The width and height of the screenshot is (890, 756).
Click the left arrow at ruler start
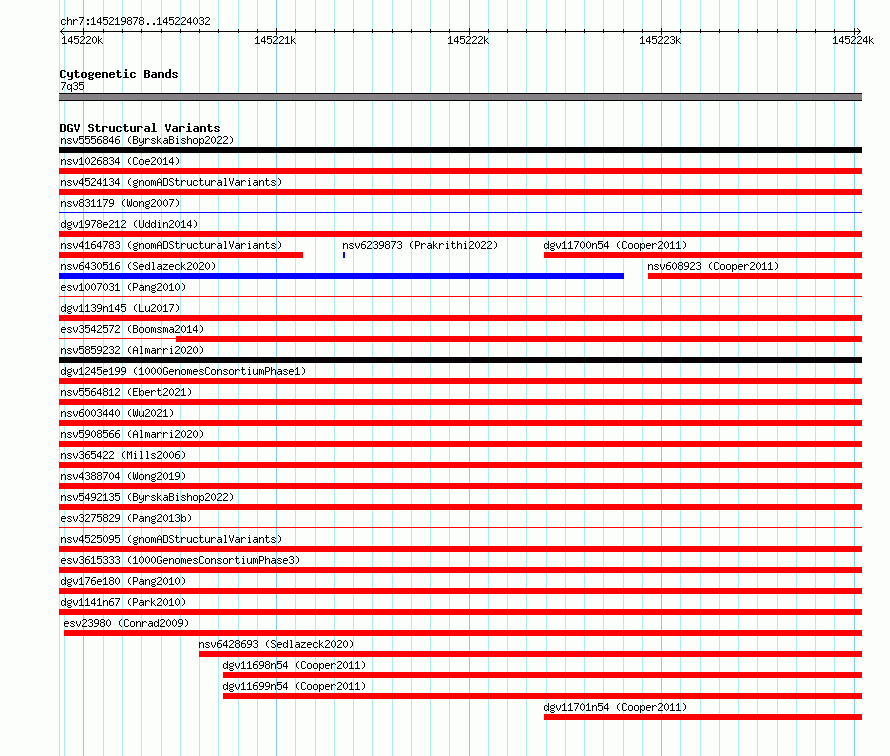click(x=62, y=31)
